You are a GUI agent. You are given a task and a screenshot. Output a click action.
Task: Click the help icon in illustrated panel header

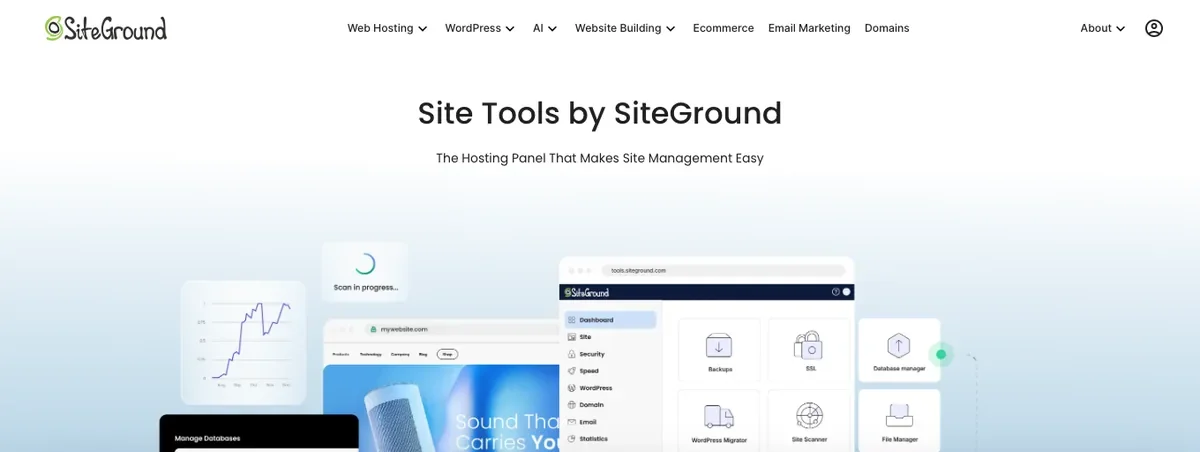point(836,292)
